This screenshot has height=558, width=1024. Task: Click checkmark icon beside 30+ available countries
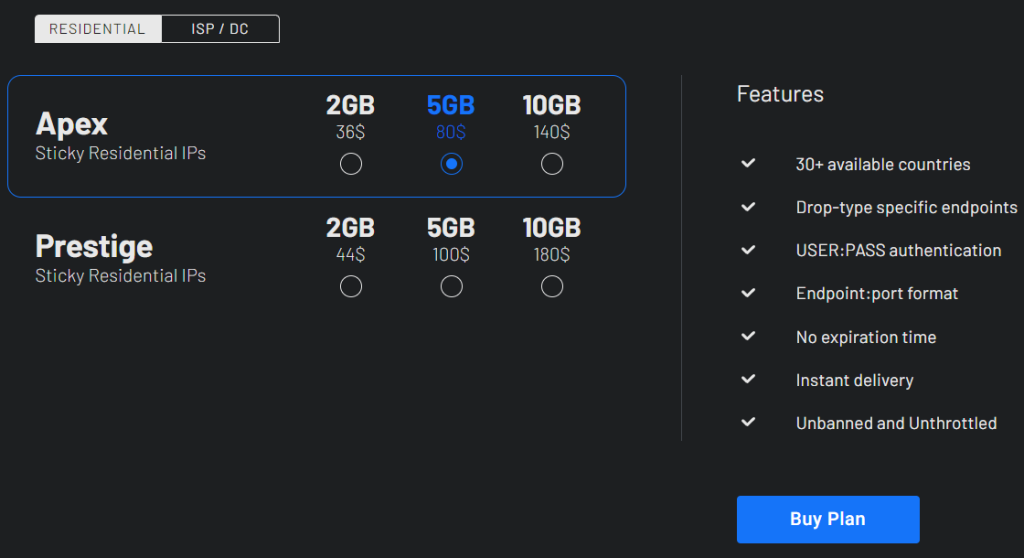pyautogui.click(x=748, y=163)
